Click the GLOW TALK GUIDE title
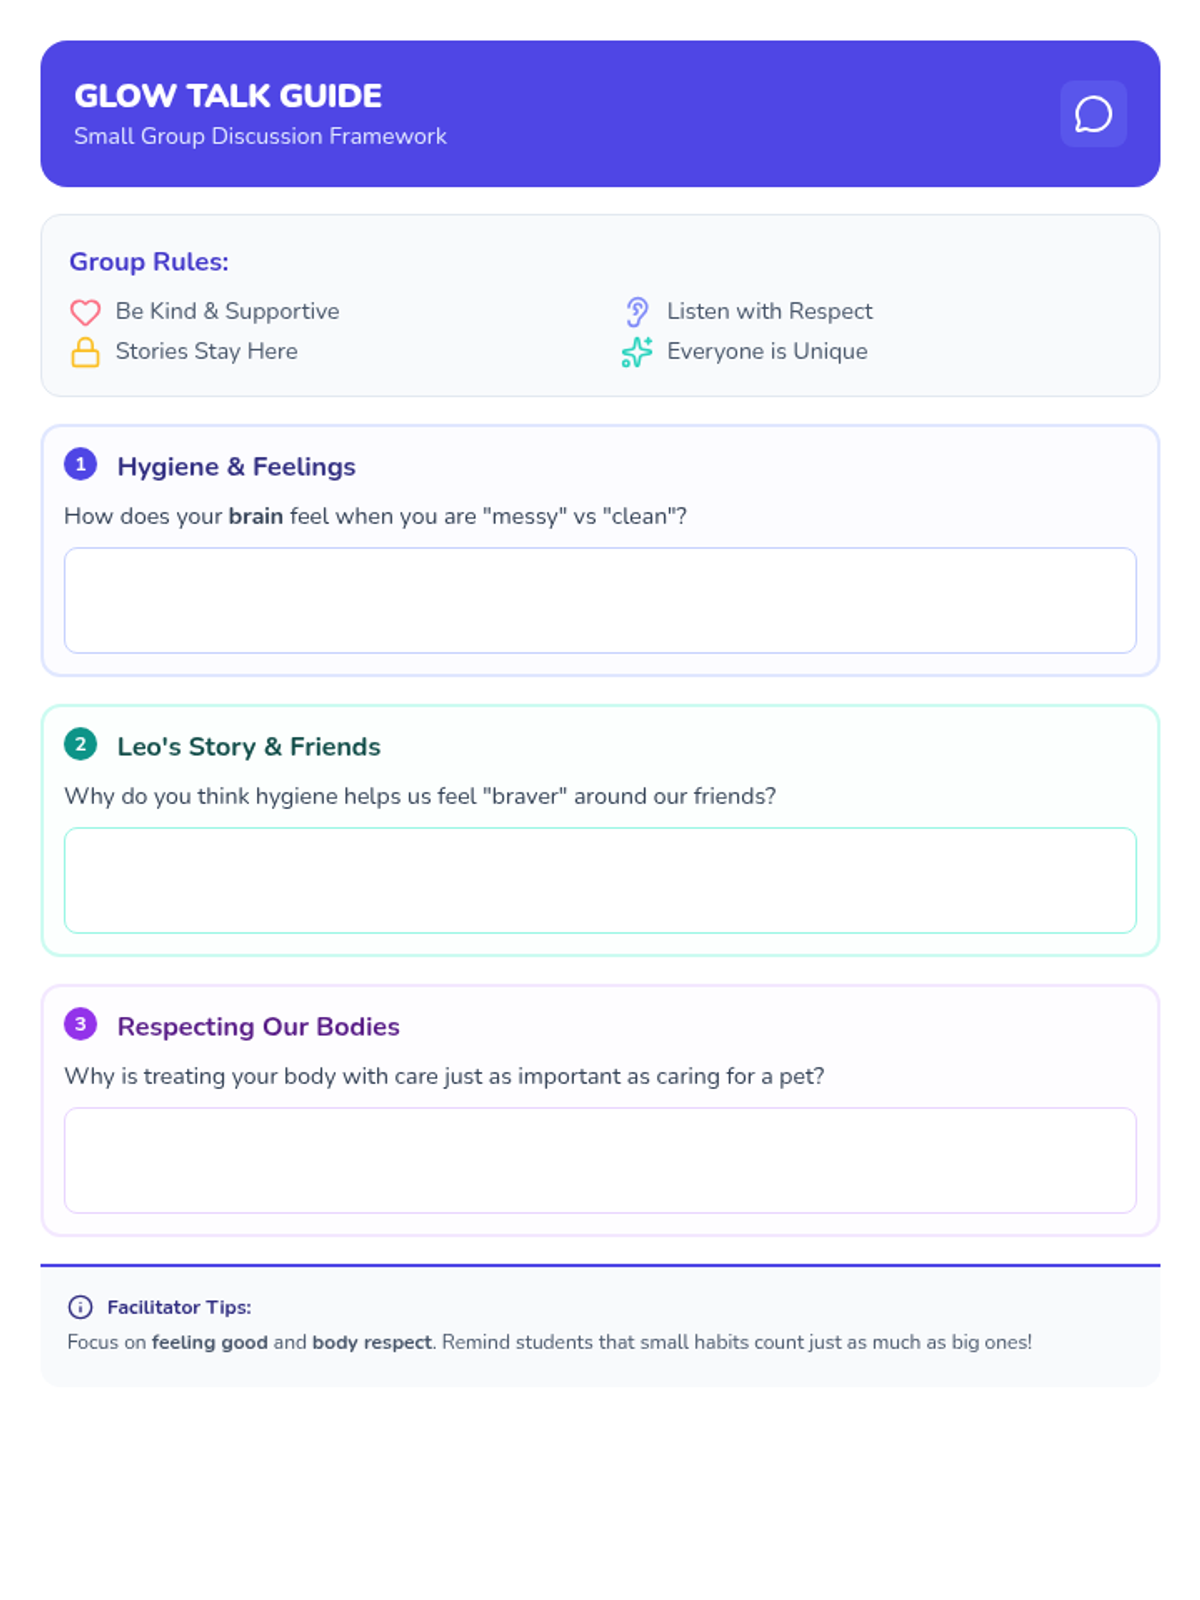Image resolution: width=1200 pixels, height=1600 pixels. coord(228,96)
